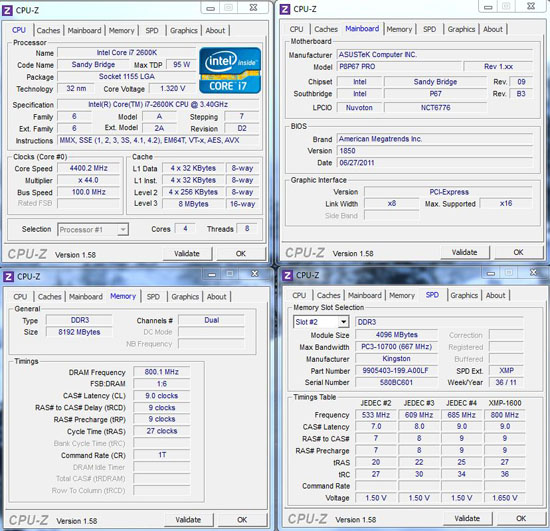Click the XMP-1600 Voltage value 1.650 V
The height and width of the screenshot is (531, 550).
[x=504, y=498]
